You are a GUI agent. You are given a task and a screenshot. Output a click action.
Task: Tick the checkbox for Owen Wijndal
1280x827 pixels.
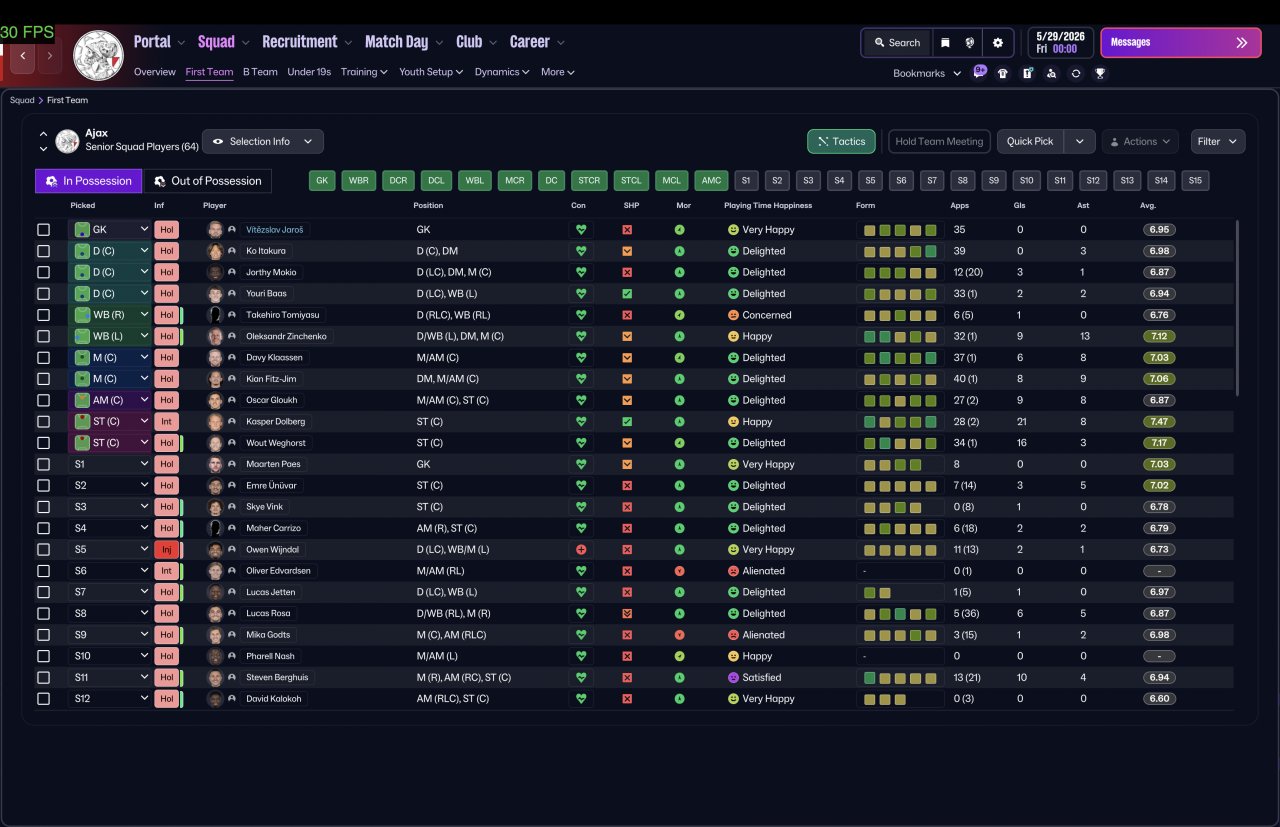(x=43, y=549)
